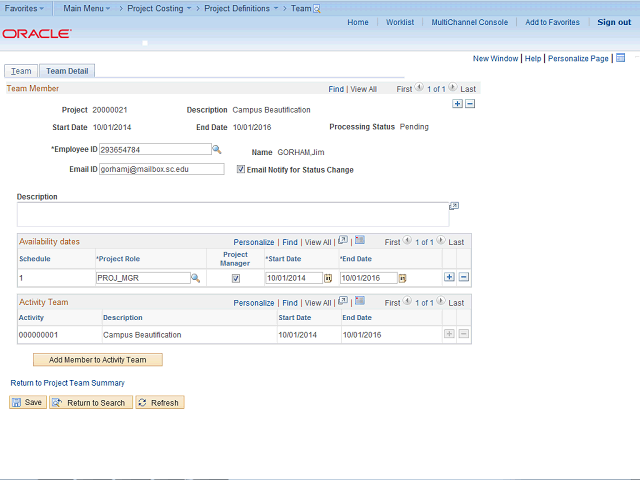Click Add Member to Activity Team button

[98, 360]
